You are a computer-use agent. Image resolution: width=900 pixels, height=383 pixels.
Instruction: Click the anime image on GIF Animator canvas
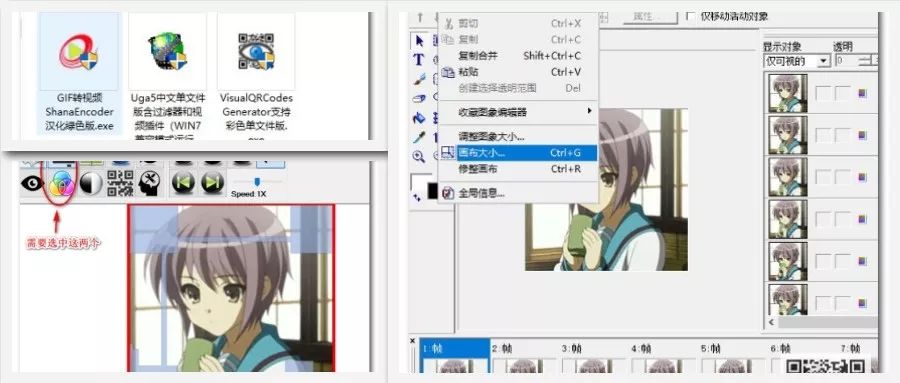pos(607,189)
